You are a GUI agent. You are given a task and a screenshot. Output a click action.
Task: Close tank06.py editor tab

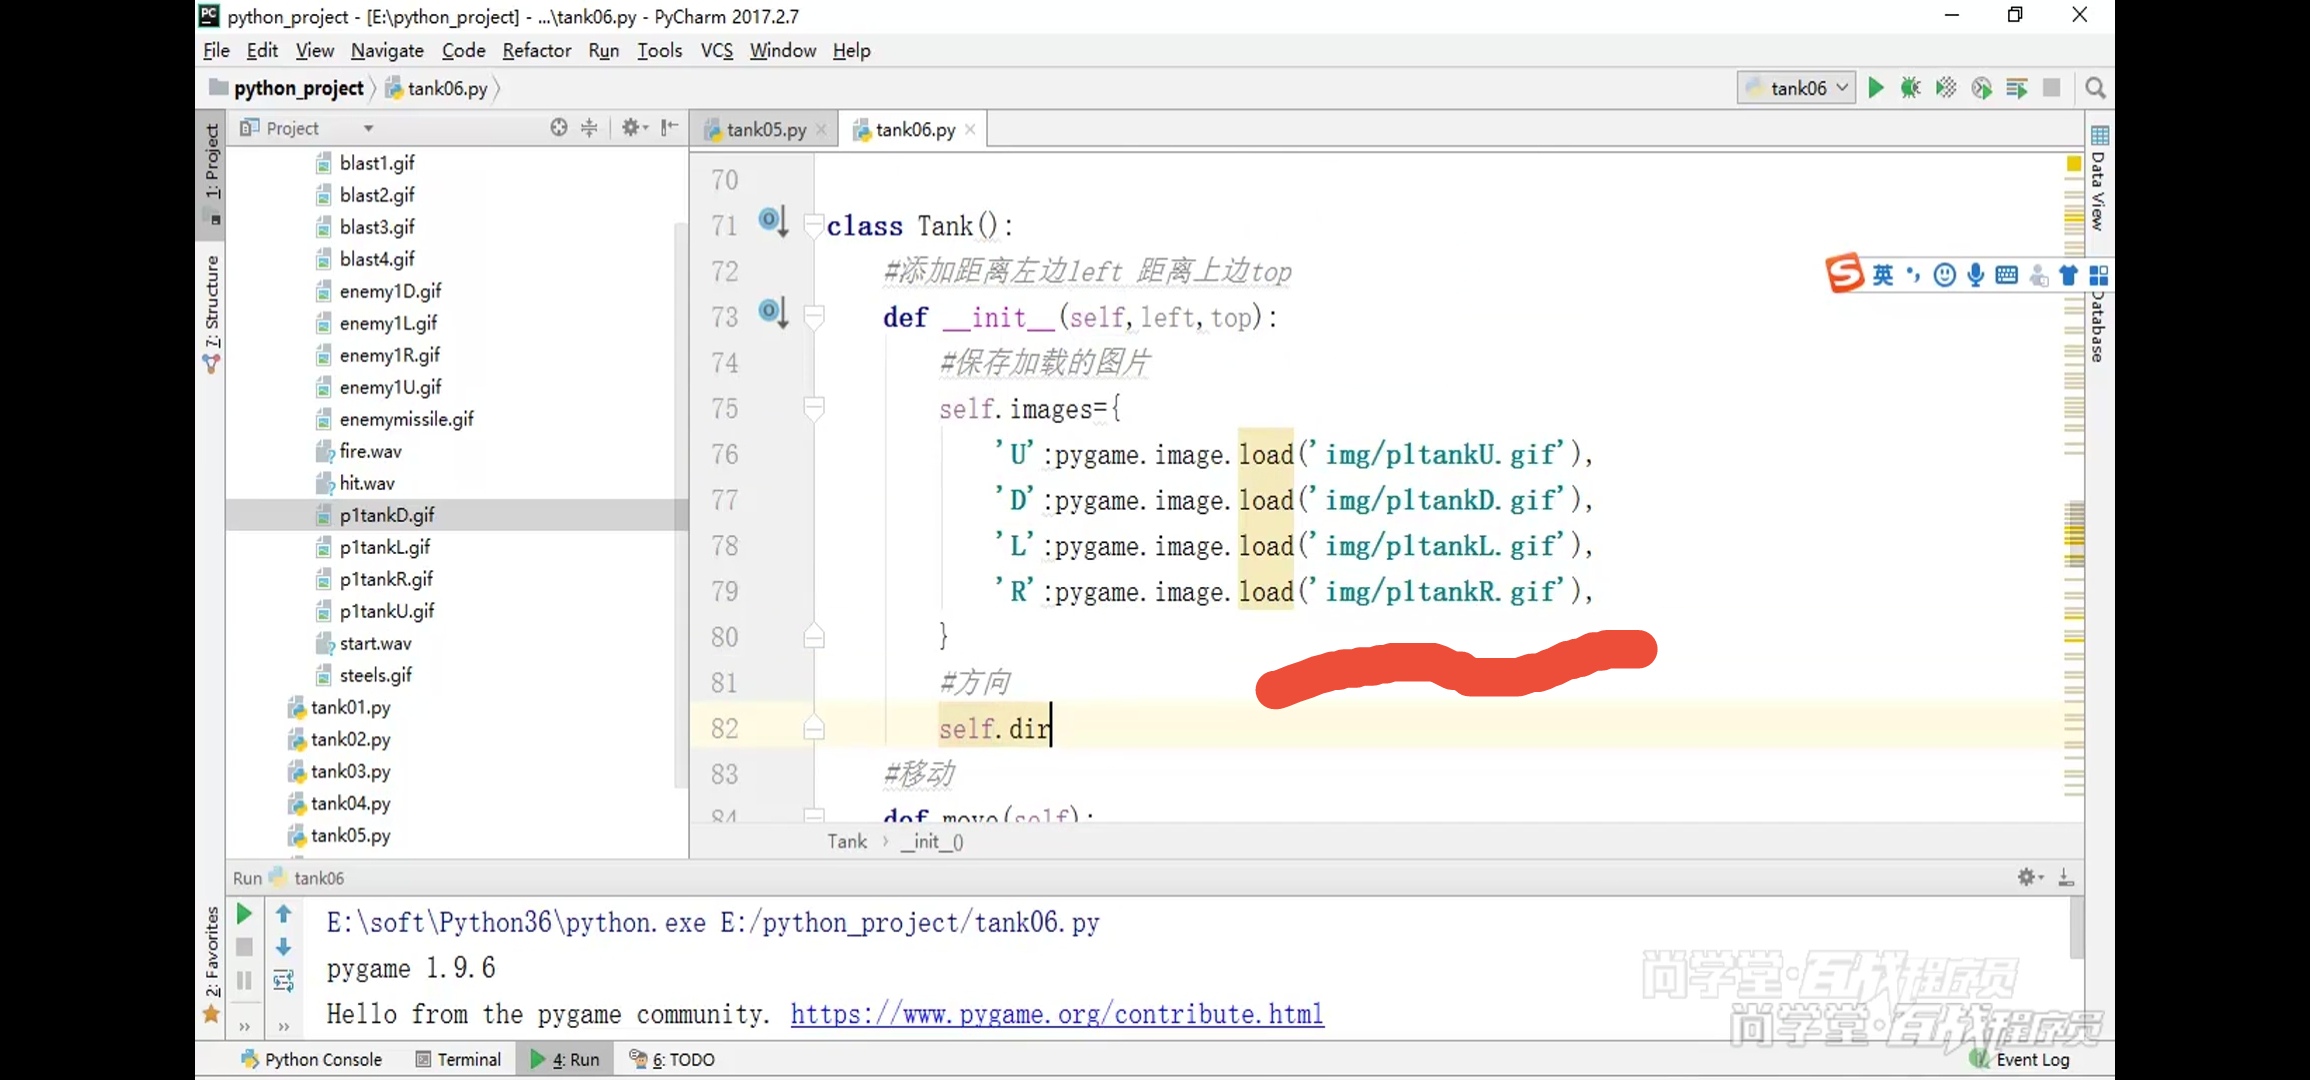pos(970,129)
